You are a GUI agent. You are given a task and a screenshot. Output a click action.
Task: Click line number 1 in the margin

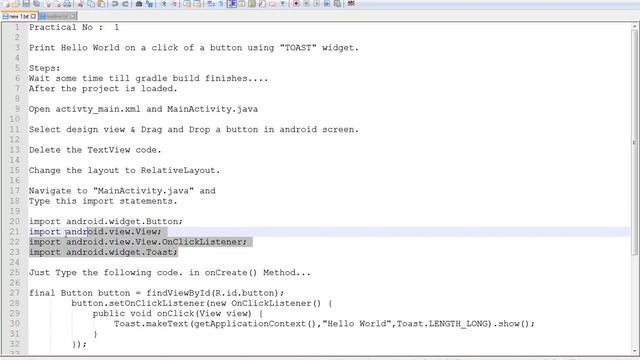17,27
